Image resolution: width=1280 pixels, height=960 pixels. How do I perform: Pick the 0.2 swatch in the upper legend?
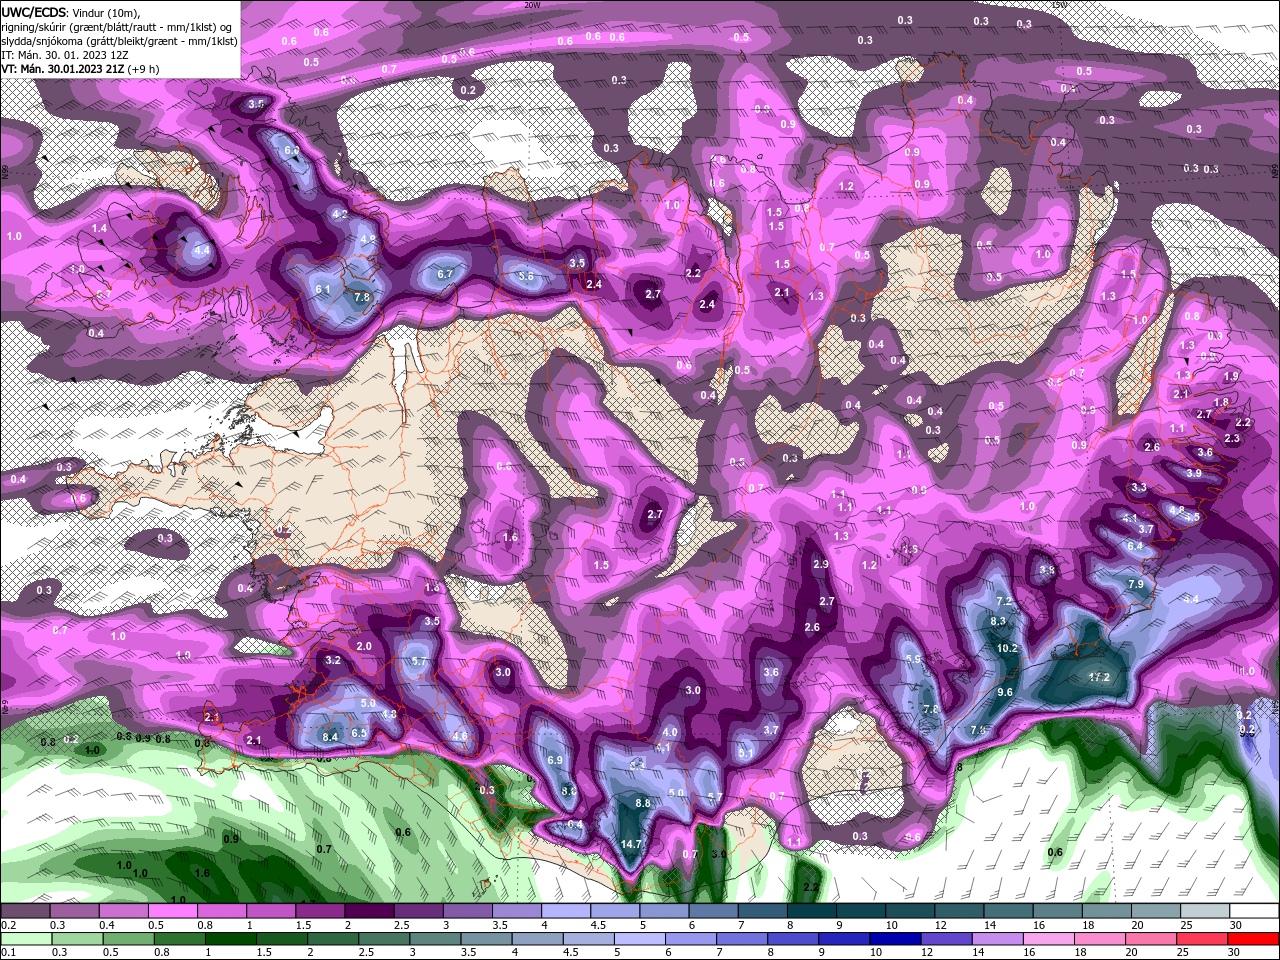24,912
